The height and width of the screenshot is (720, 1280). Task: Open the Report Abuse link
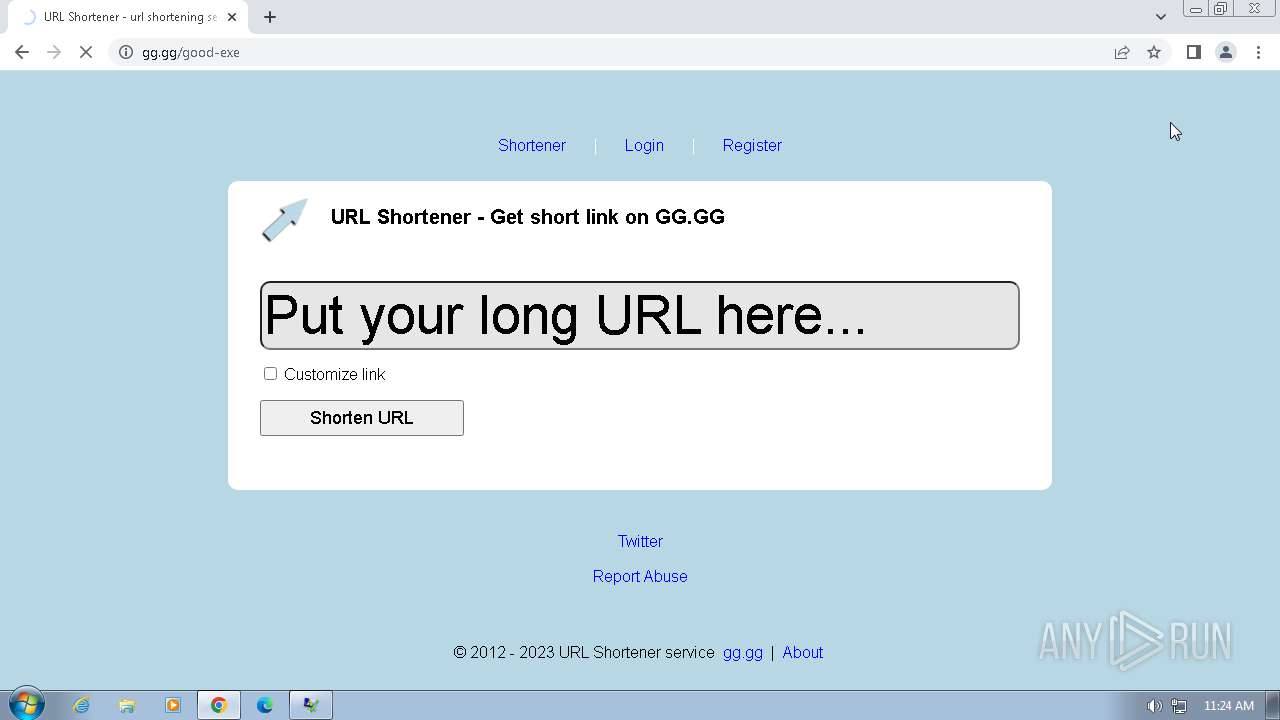pos(640,576)
